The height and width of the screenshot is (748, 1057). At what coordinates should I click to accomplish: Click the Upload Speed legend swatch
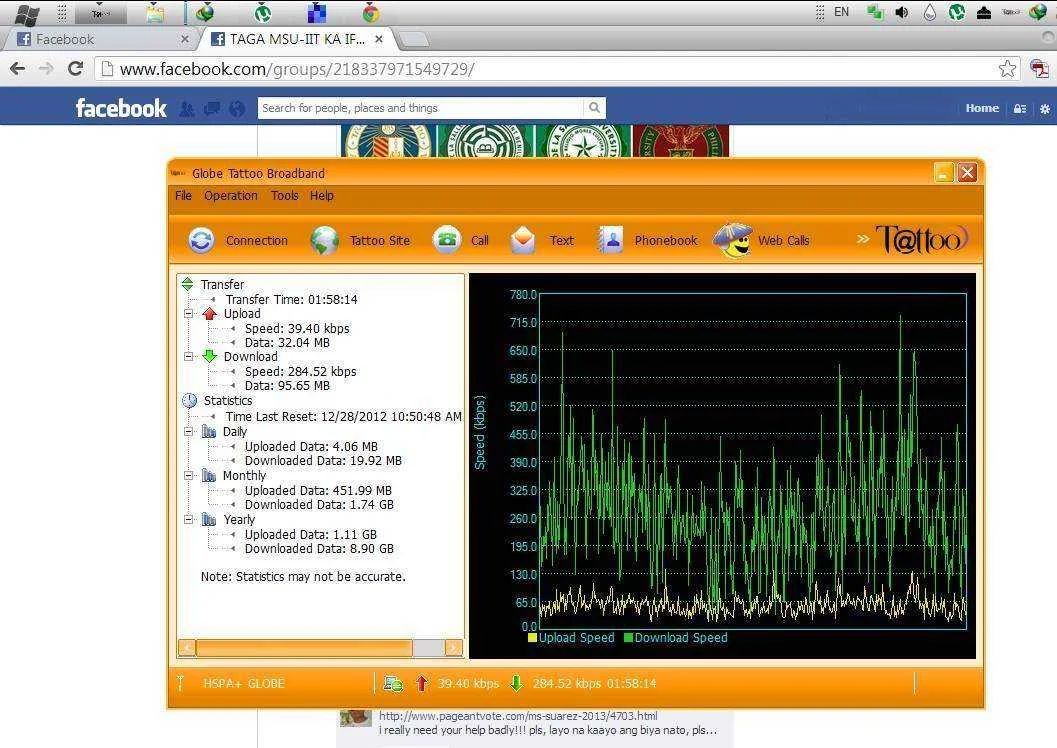(533, 637)
